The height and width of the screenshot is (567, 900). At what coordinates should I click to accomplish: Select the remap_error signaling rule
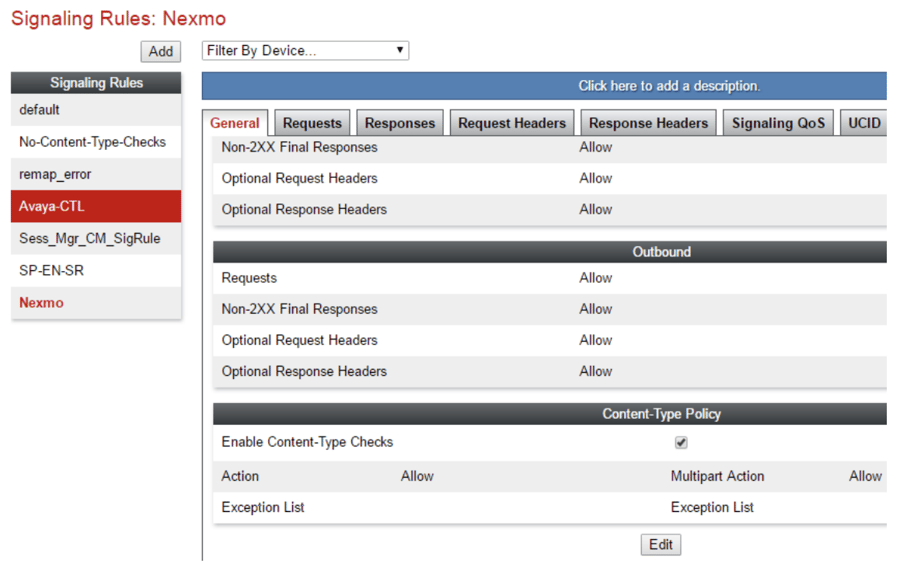pyautogui.click(x=96, y=174)
